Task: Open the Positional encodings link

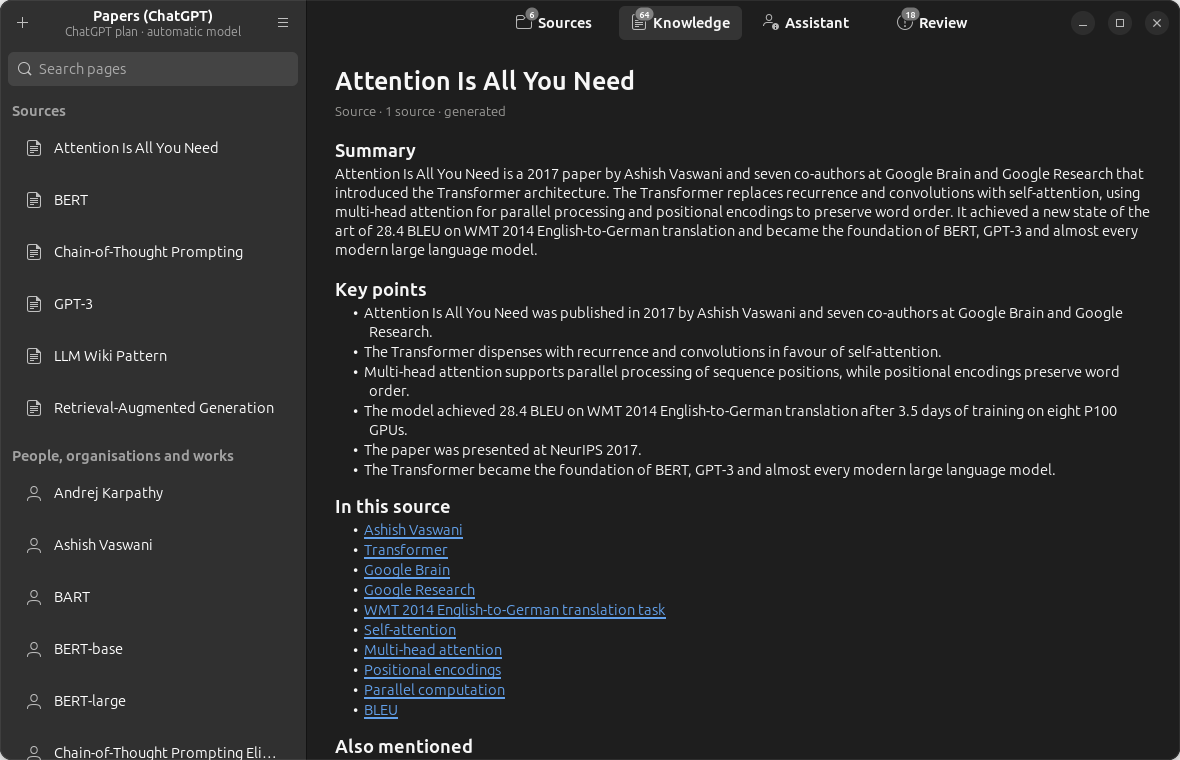Action: click(x=433, y=670)
